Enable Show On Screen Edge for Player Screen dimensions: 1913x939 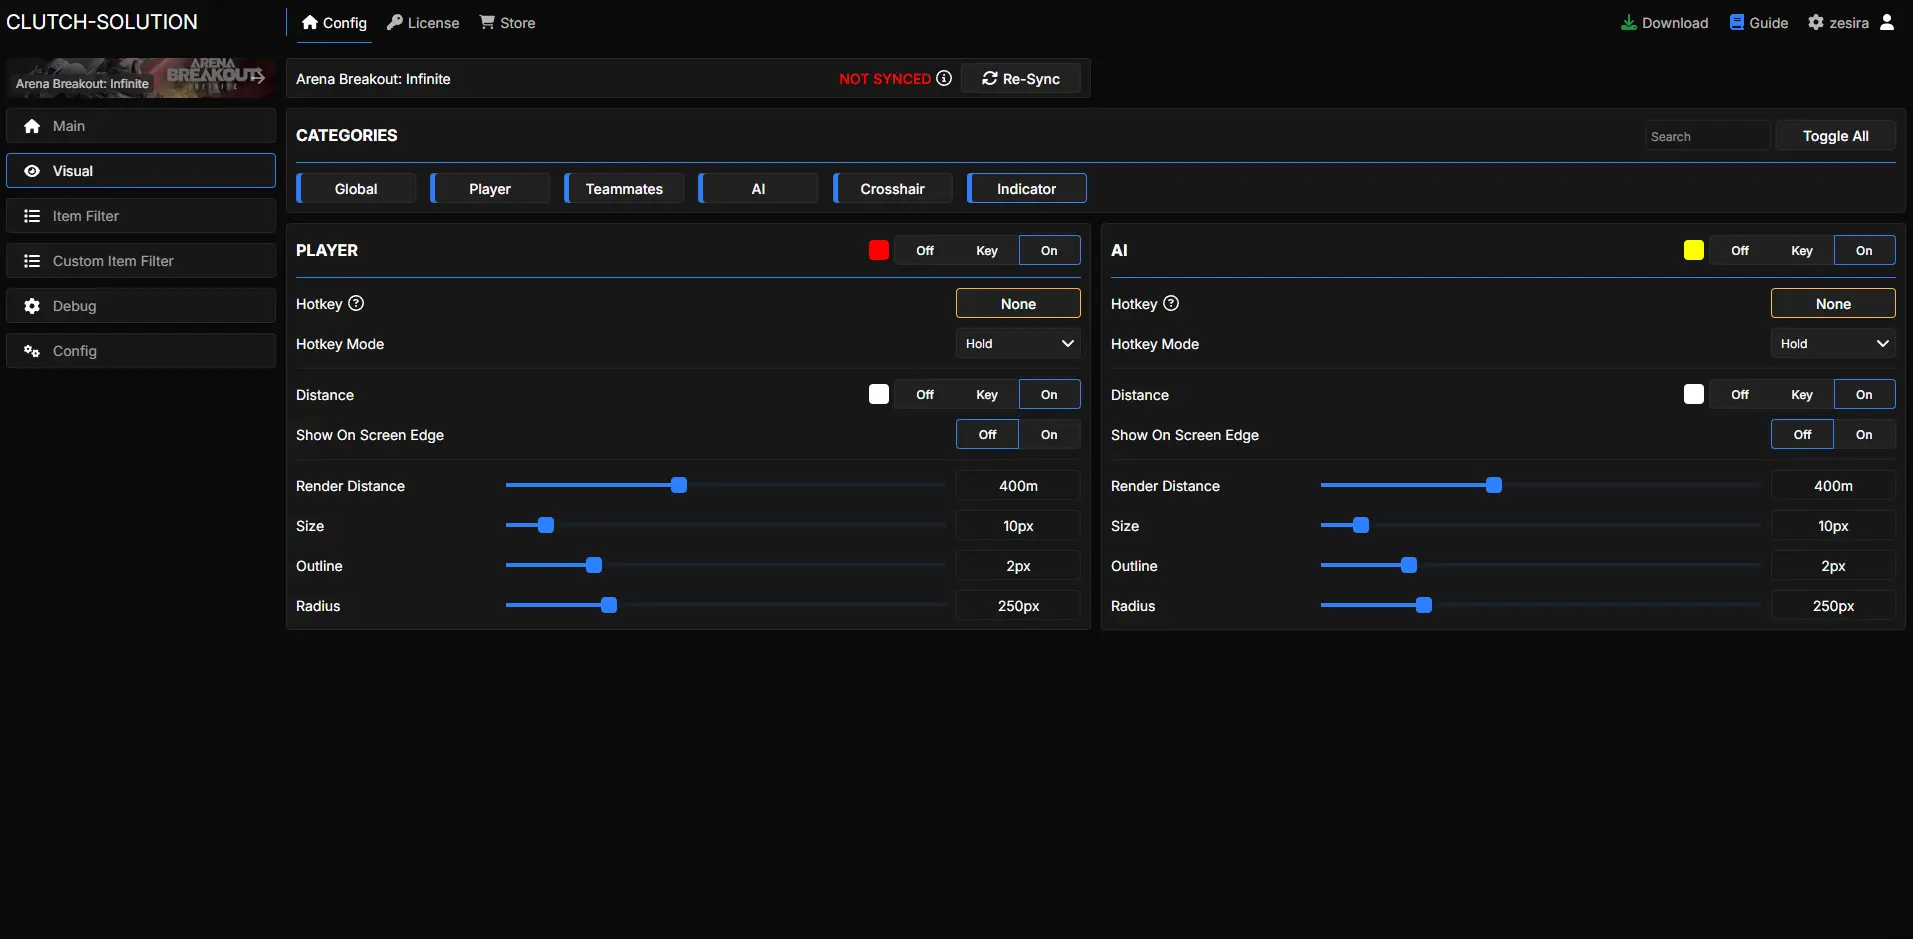pos(1049,435)
